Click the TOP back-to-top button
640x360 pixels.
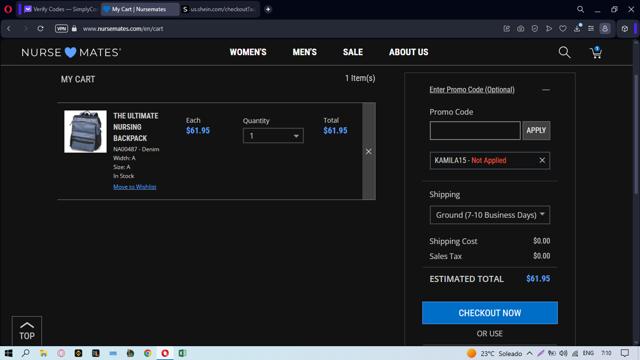[x=27, y=331]
